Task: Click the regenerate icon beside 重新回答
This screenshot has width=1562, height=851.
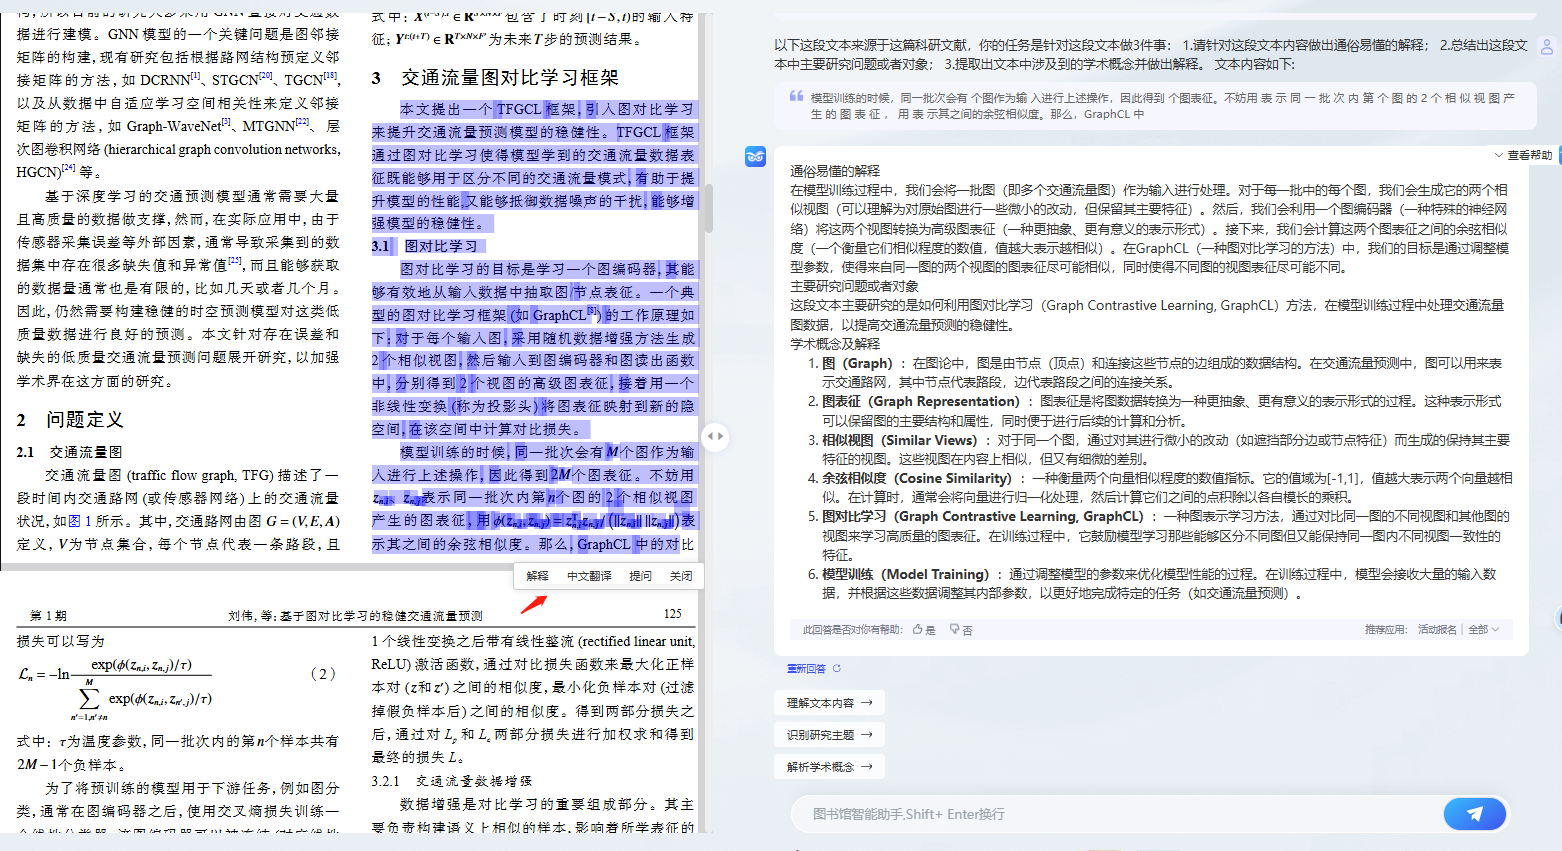Action: point(837,668)
